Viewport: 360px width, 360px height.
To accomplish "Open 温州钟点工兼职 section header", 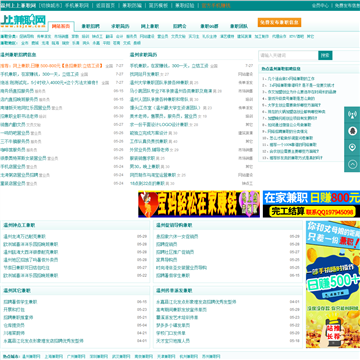I will tap(19, 225).
